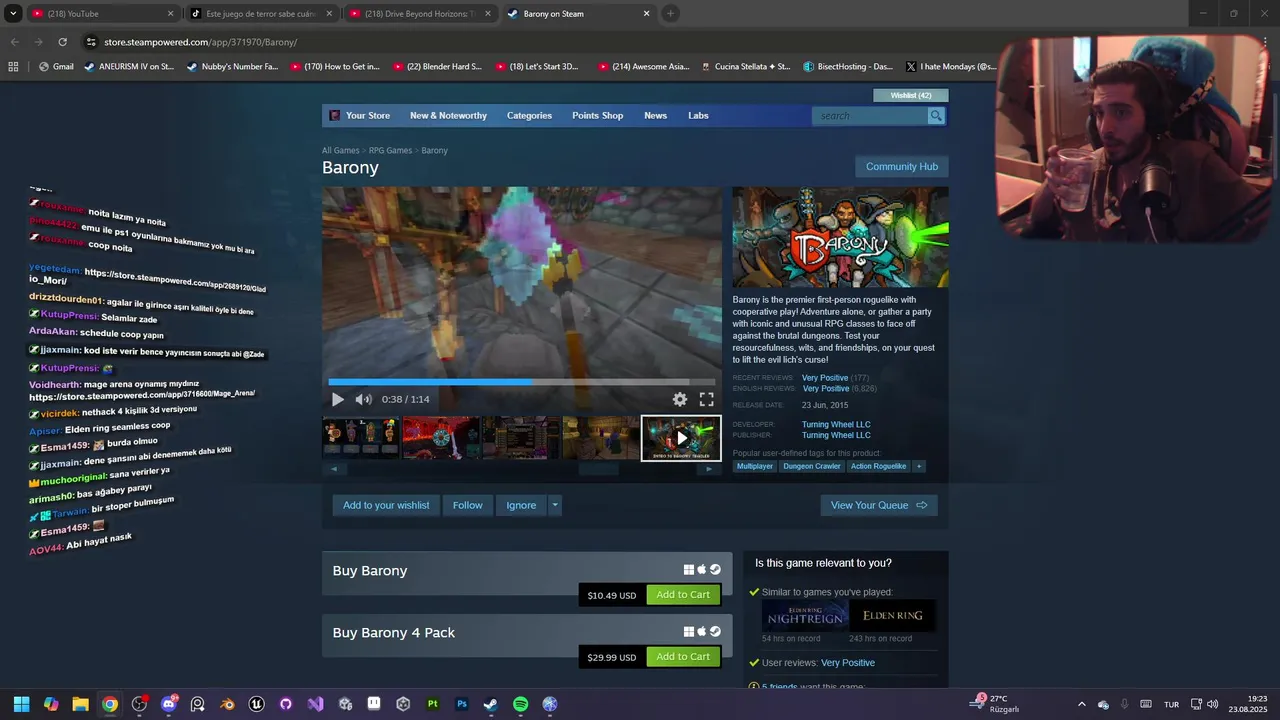Add Barony to your wishlist
The height and width of the screenshot is (720, 1280).
click(386, 505)
